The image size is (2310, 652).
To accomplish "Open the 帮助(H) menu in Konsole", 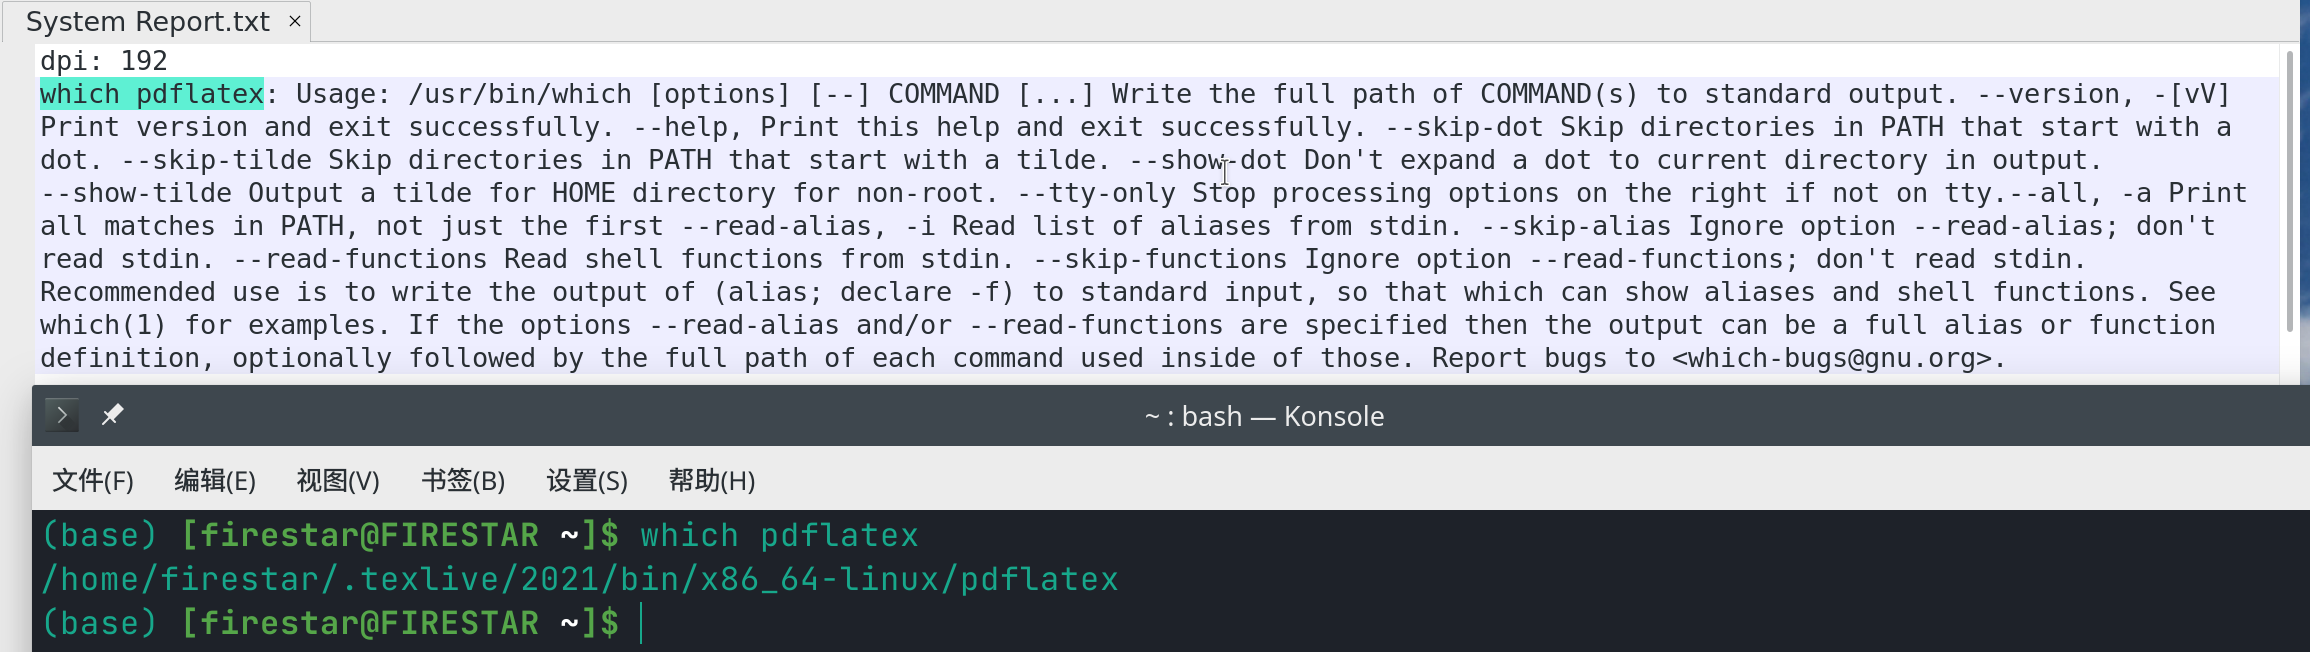I will pyautogui.click(x=711, y=481).
